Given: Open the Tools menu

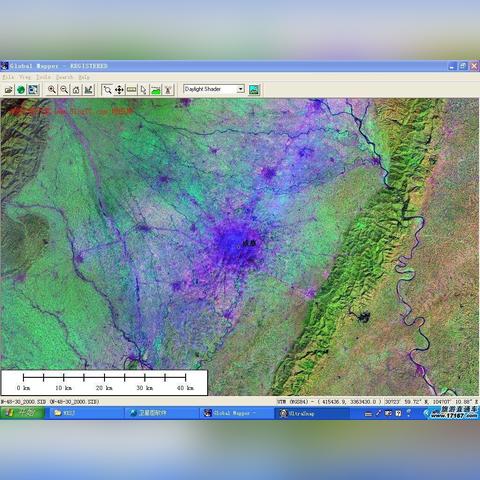Looking at the screenshot, I should coord(44,77).
